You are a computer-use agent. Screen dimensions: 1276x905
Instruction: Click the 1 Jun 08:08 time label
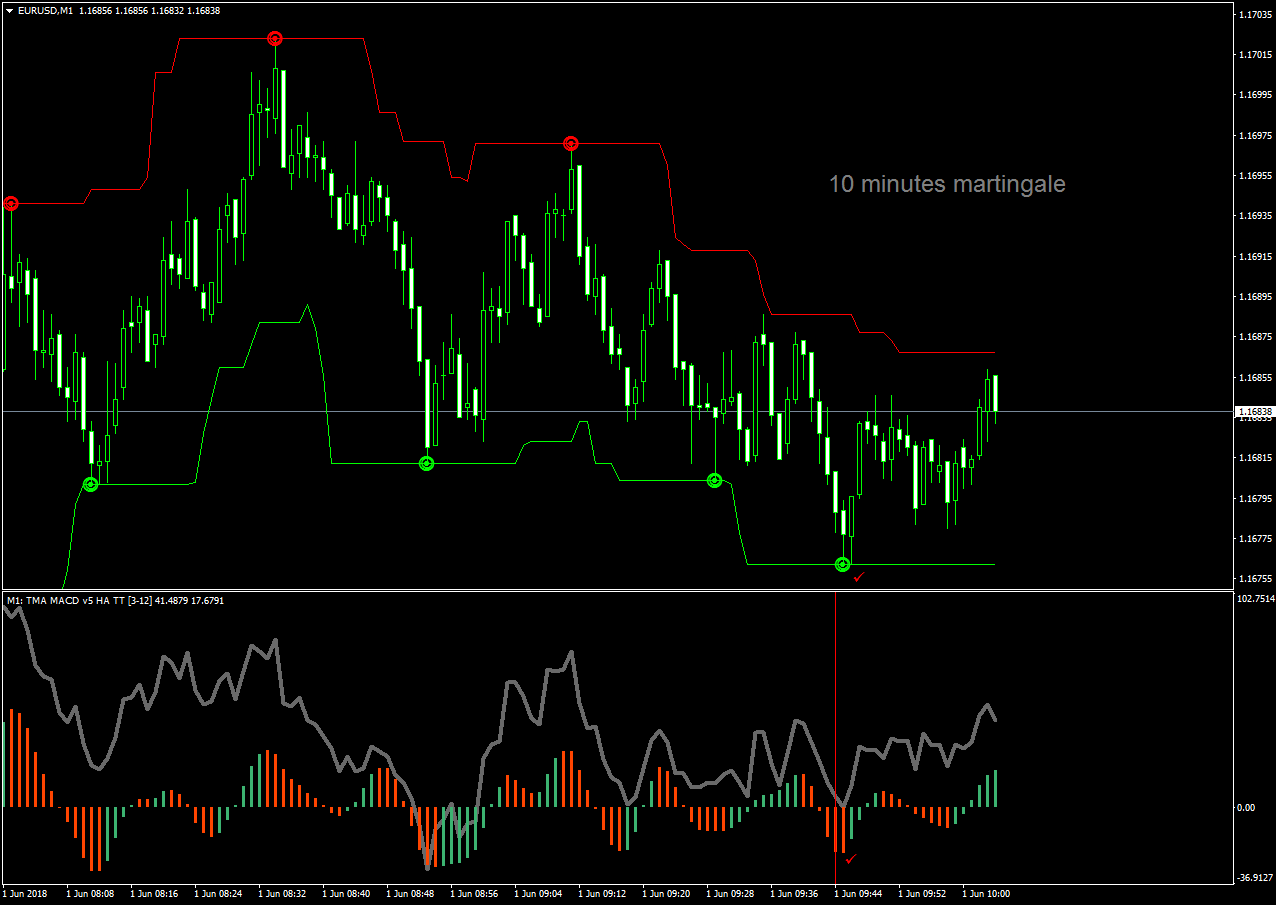tap(91, 894)
